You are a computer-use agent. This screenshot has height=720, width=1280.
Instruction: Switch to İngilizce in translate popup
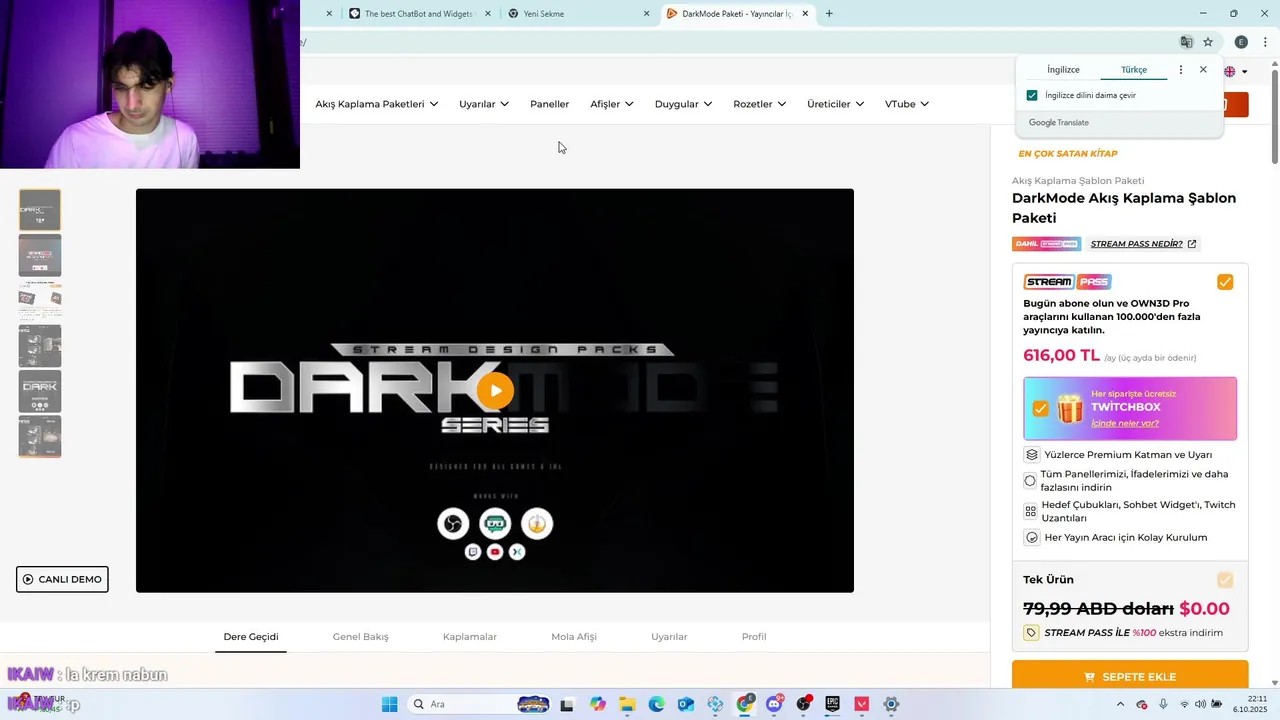click(x=1063, y=70)
